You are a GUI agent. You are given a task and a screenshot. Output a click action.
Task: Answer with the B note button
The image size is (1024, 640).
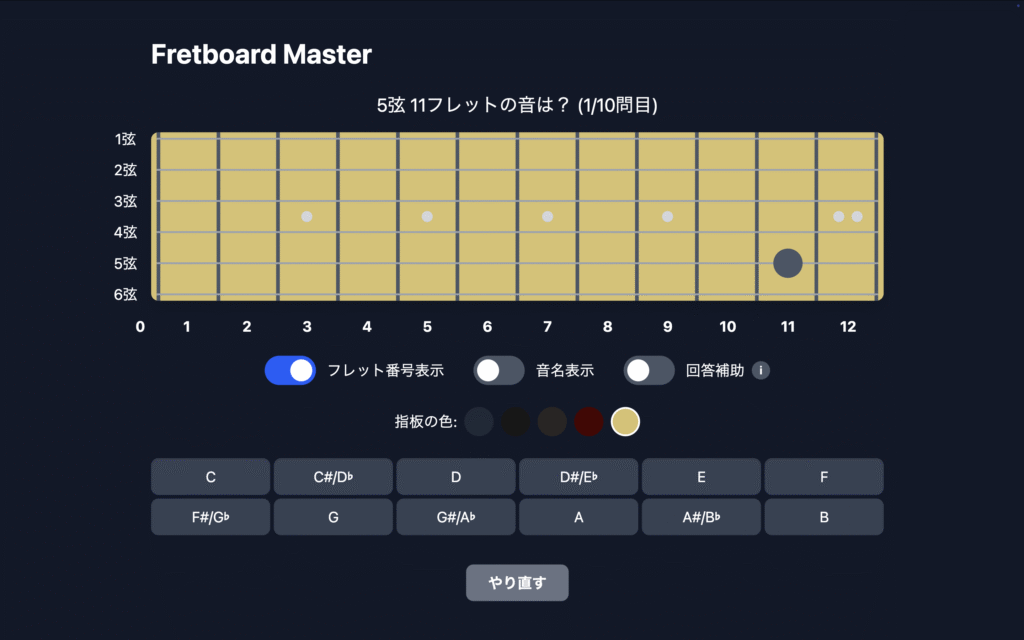pos(824,517)
